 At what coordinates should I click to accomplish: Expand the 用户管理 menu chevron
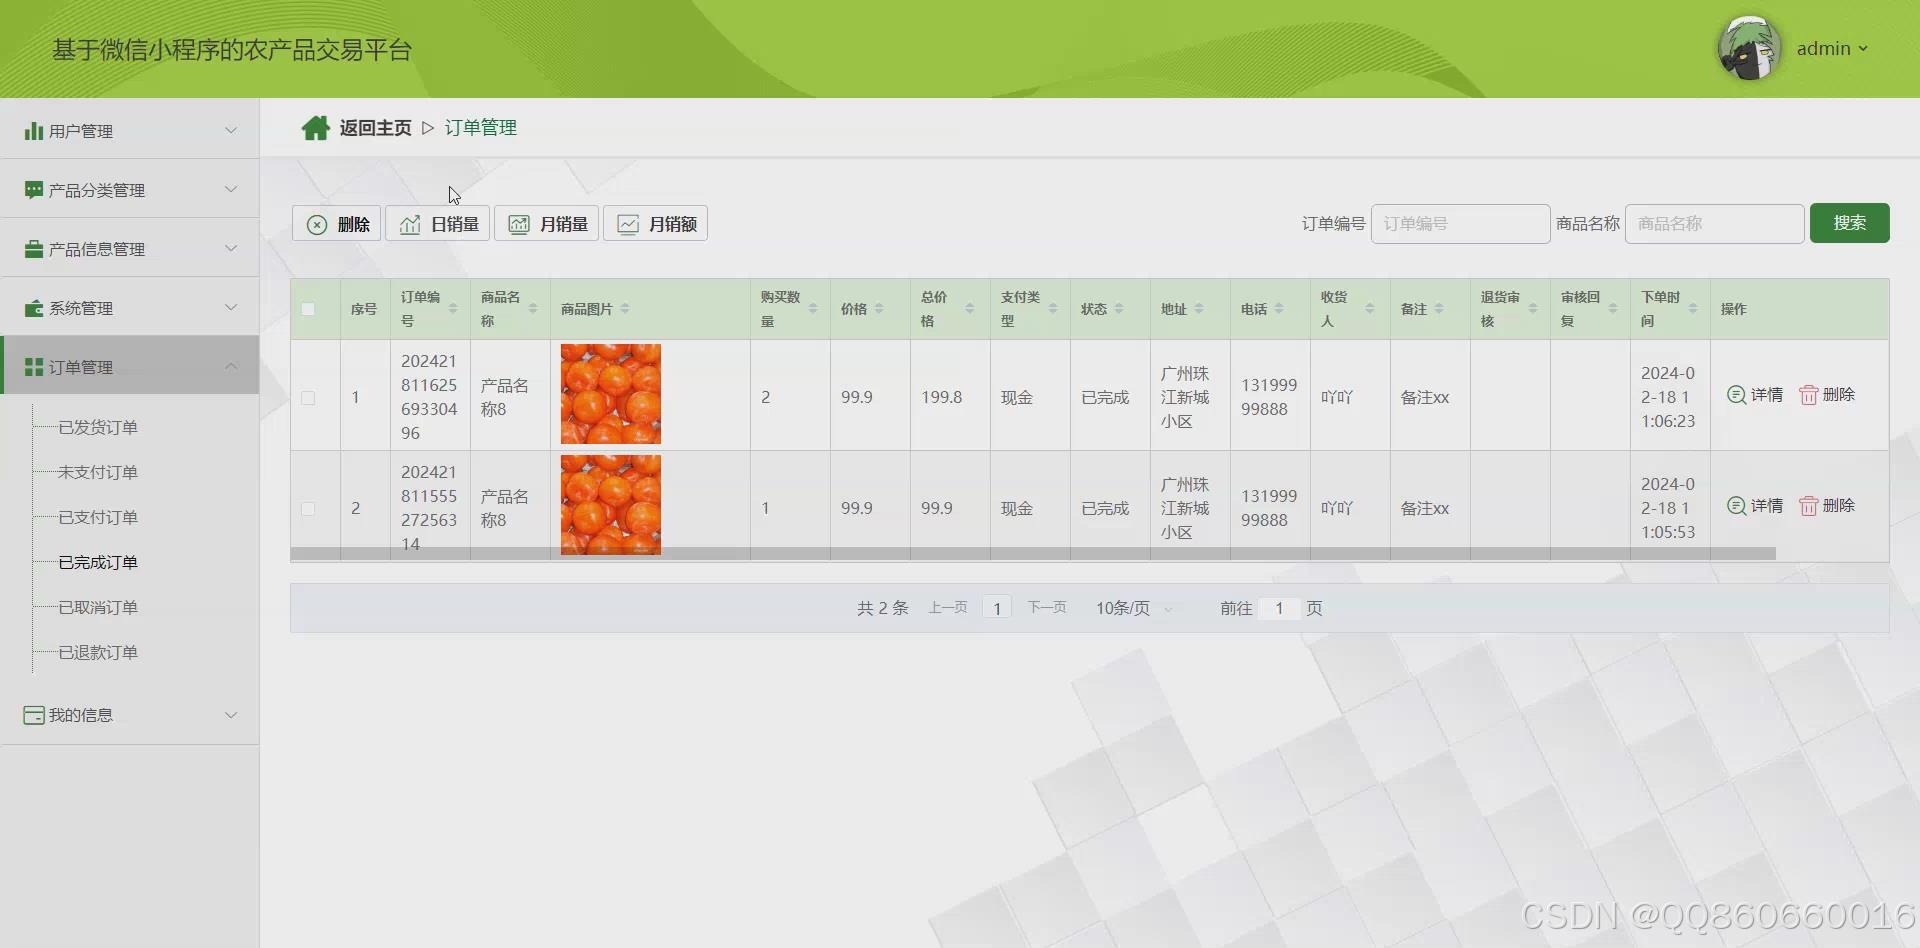click(231, 130)
